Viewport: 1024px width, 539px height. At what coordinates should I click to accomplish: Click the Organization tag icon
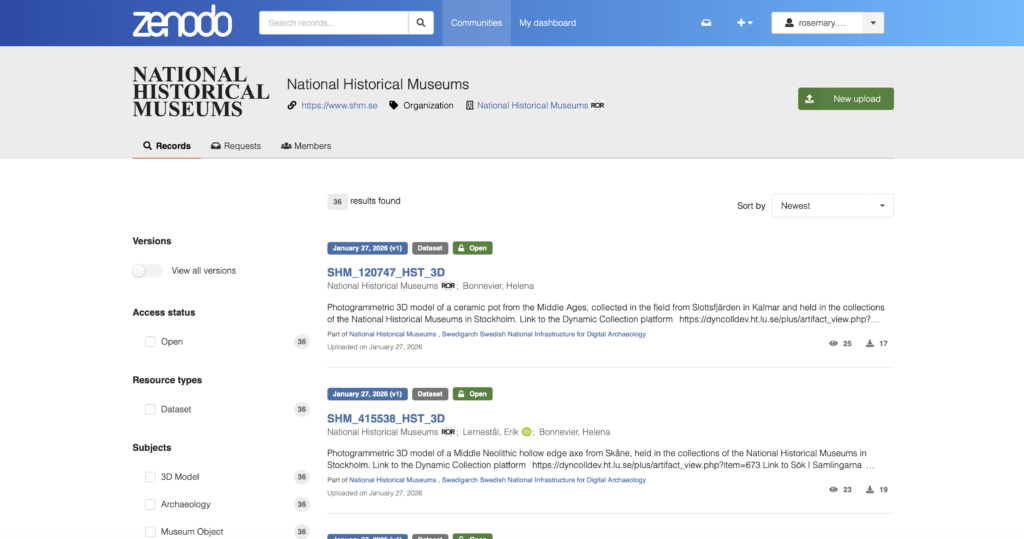pos(393,105)
